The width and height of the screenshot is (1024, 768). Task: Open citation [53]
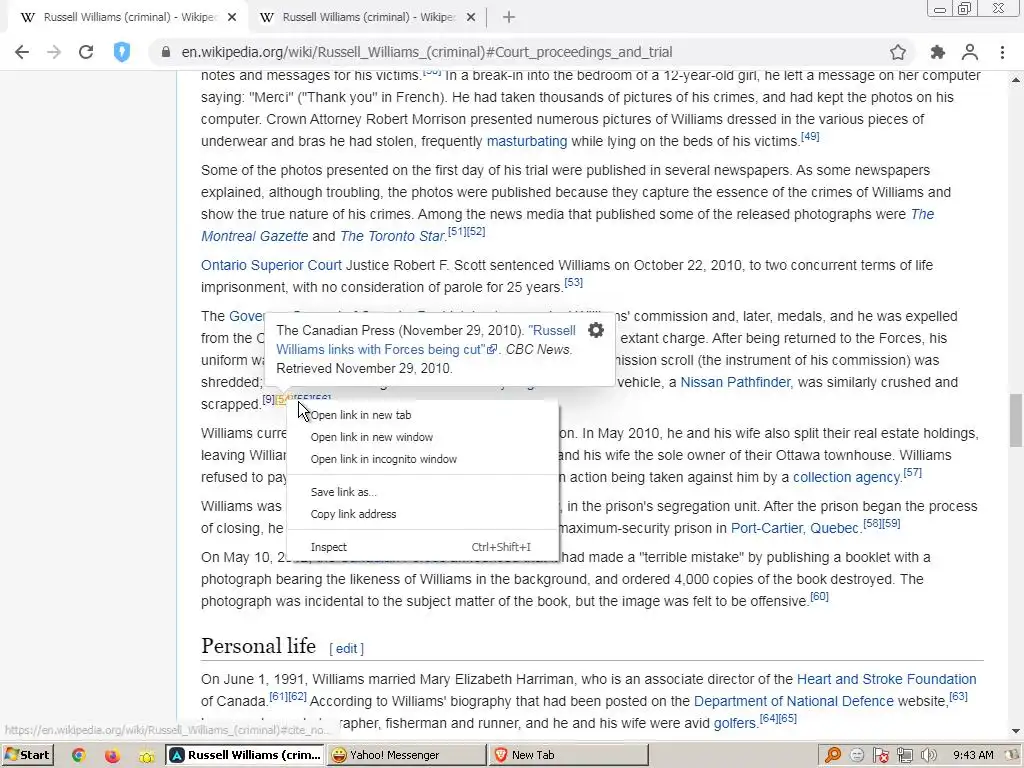click(573, 283)
